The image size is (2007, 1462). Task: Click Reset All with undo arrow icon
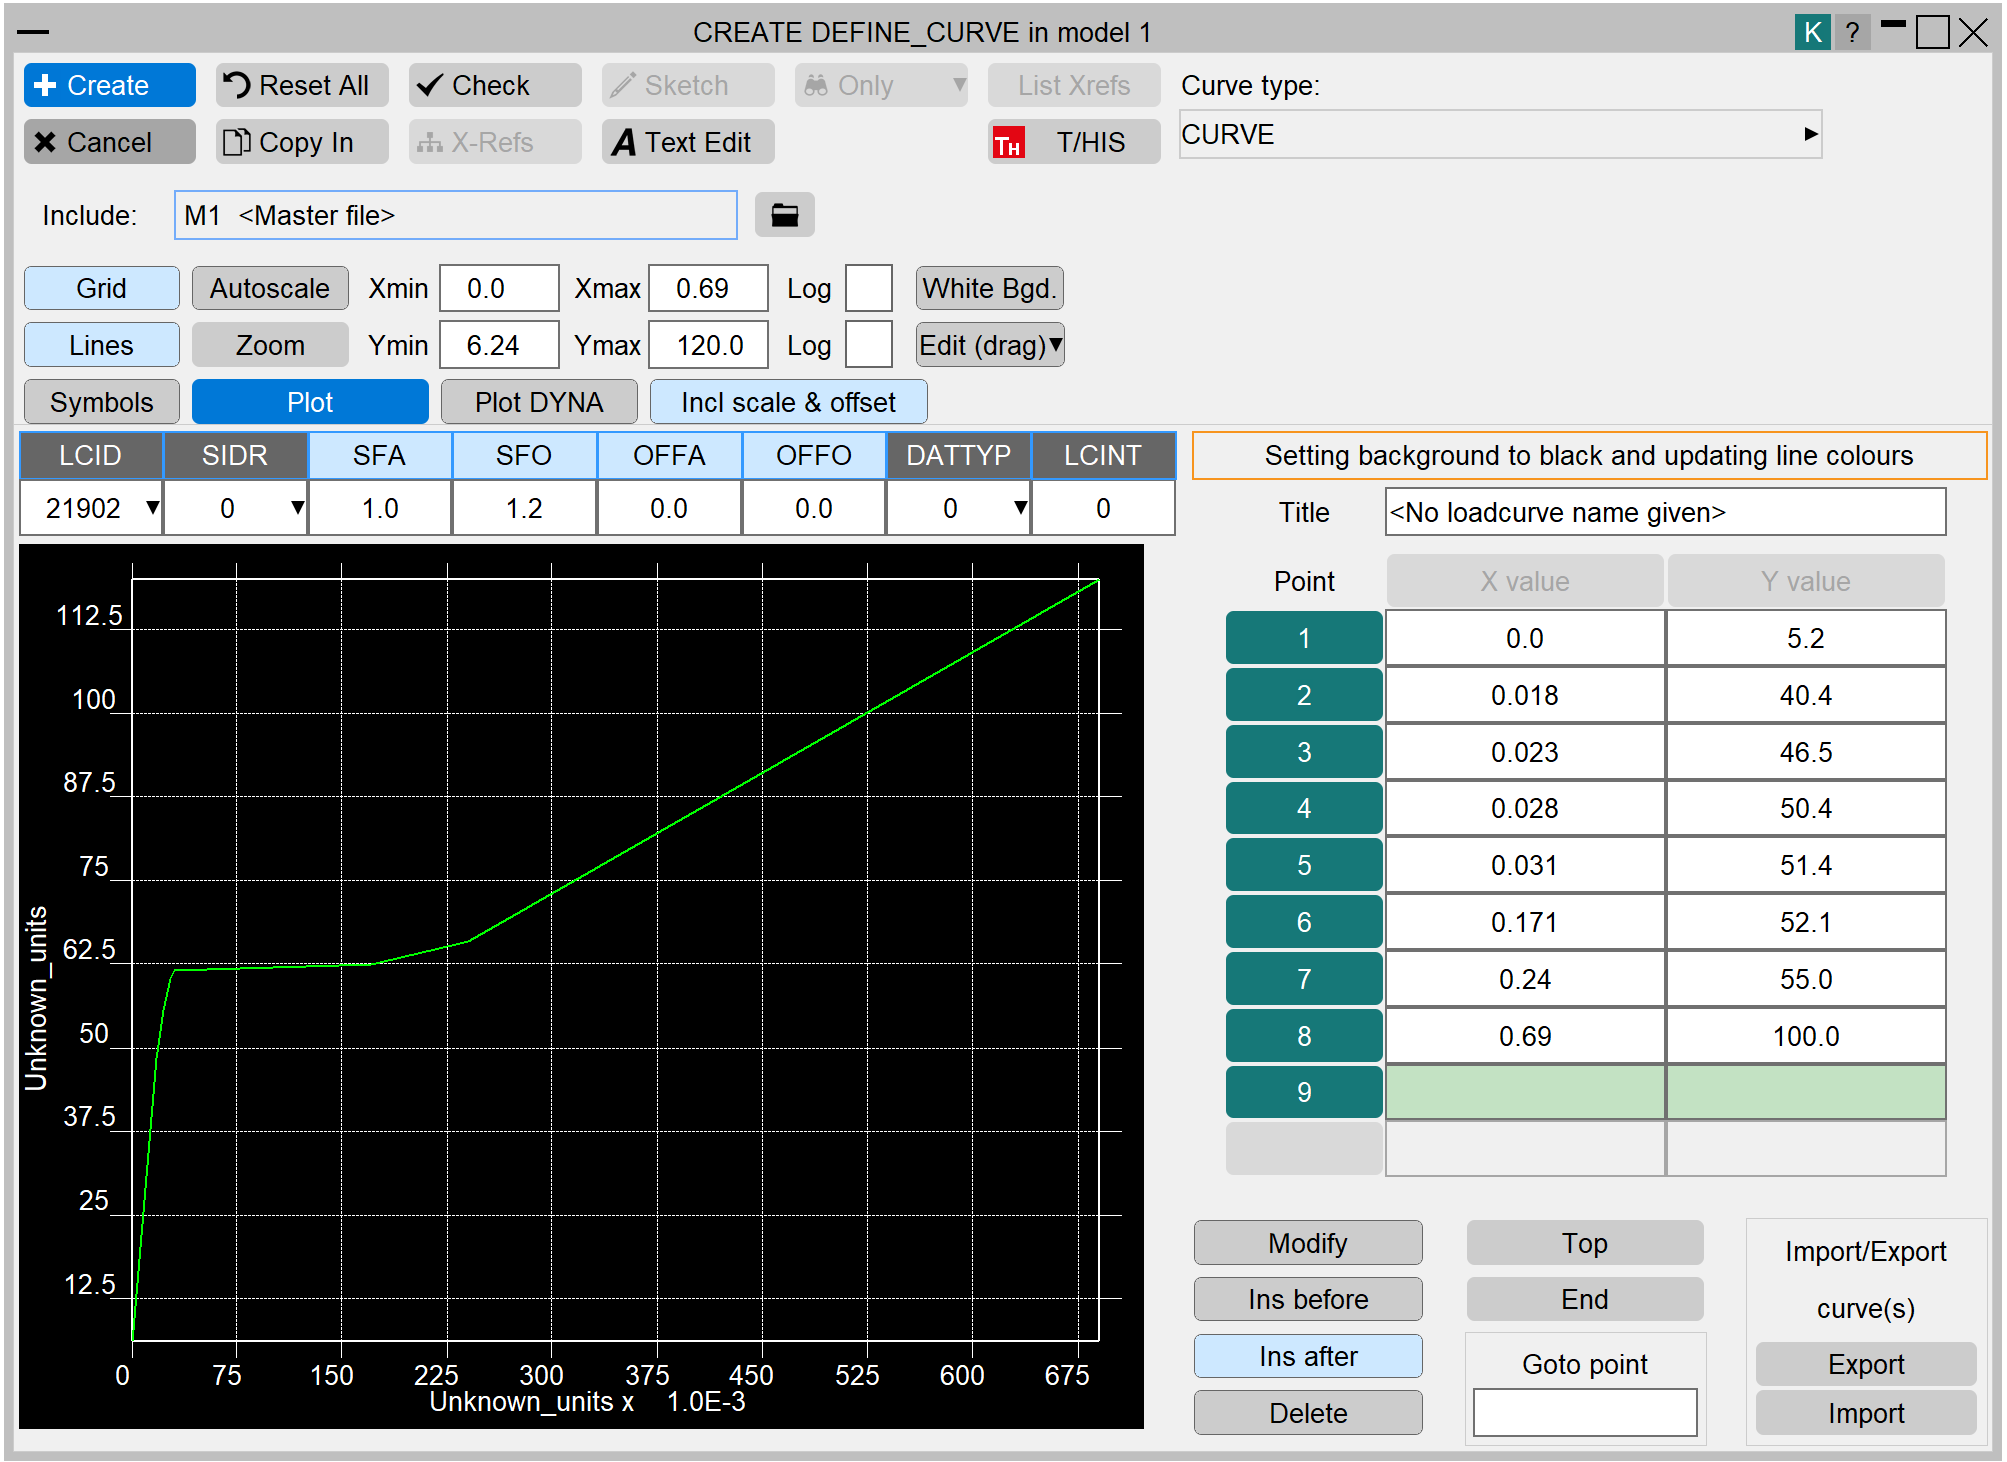301,86
